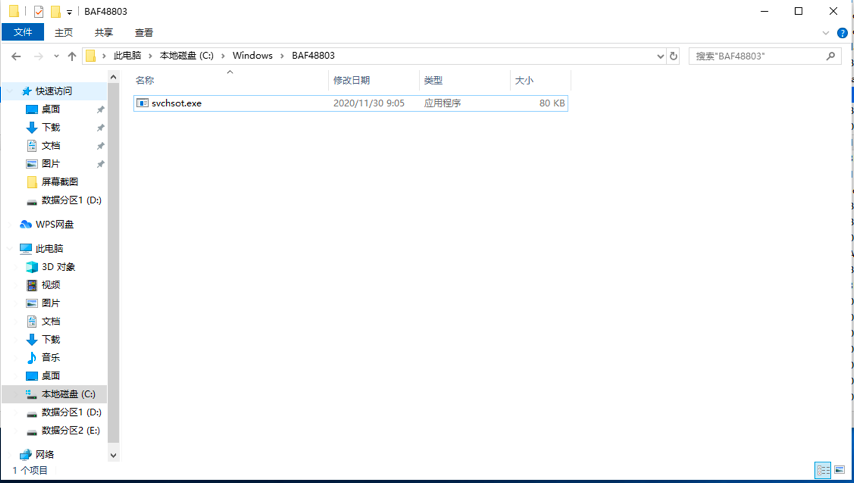Maximize the BAF48803 window
The image size is (855, 483).
point(798,11)
